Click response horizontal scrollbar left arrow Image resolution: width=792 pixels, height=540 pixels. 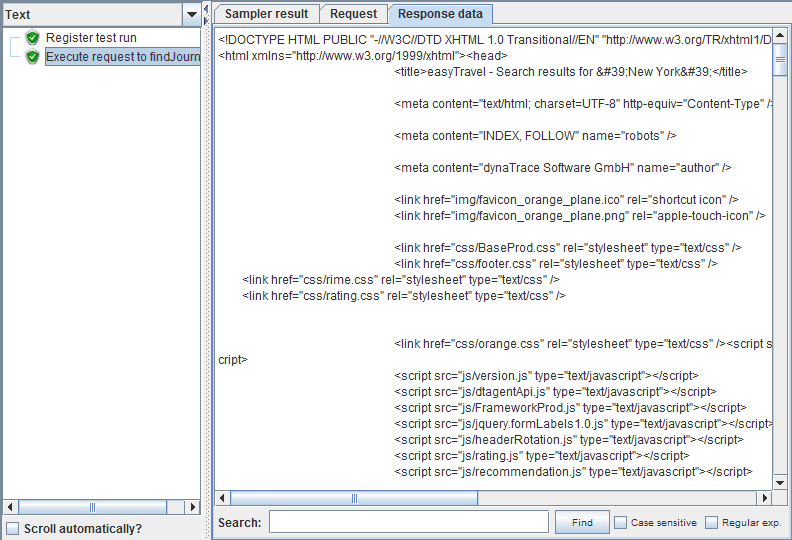pyautogui.click(x=222, y=498)
